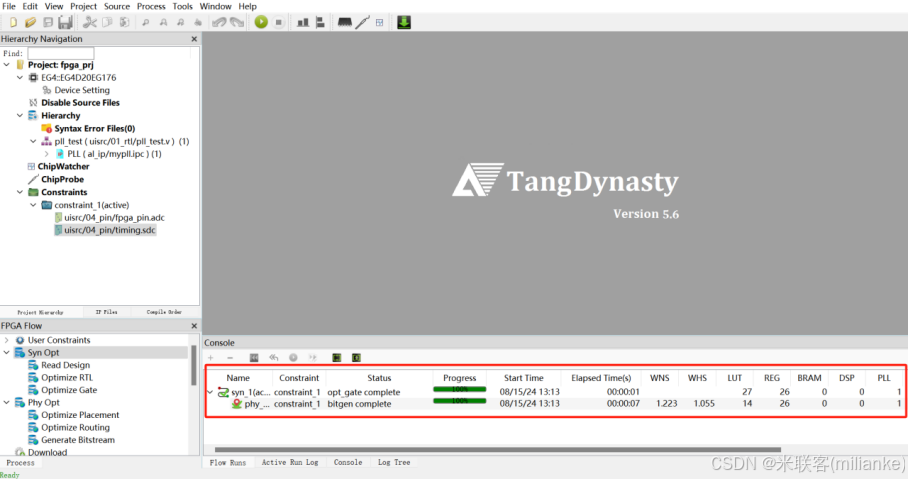Viewport: 909px width, 479px height.
Task: Click the minus icon in Console toolbar
Action: [x=230, y=358]
